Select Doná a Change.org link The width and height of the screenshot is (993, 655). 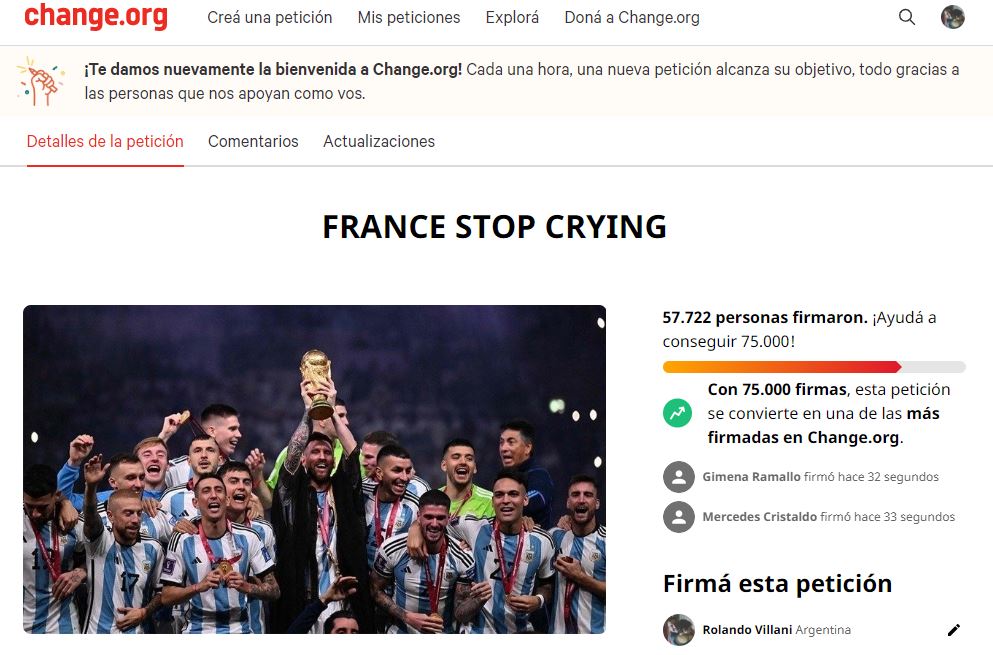point(632,18)
